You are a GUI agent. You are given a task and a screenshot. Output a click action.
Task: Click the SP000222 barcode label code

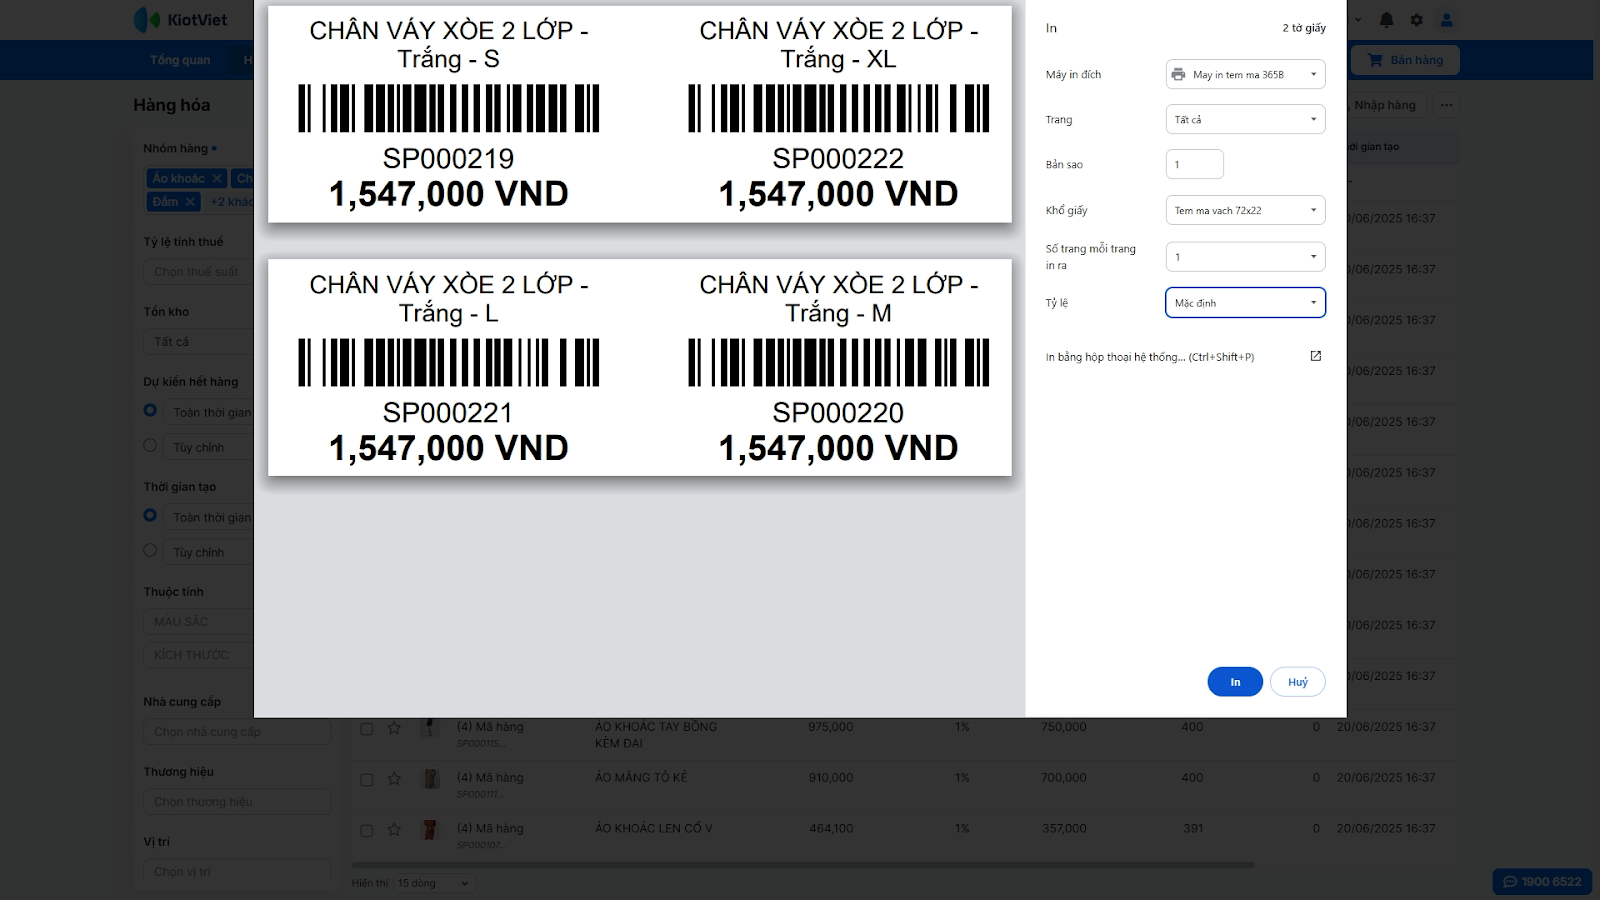838,159
